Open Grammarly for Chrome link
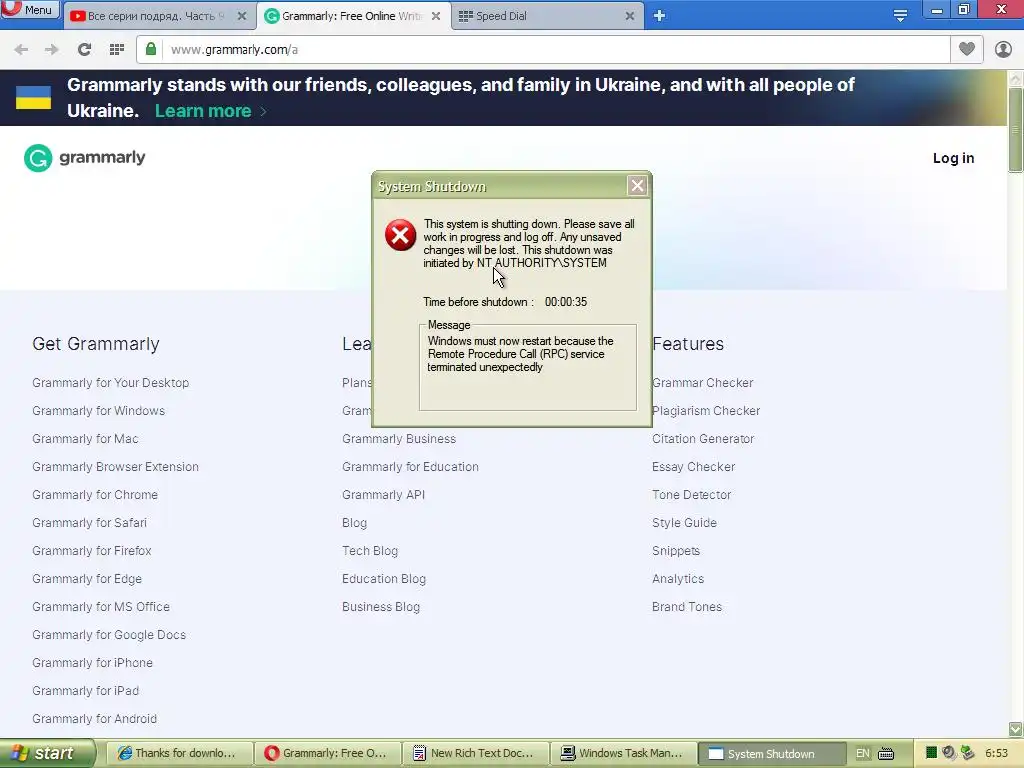1024x768 pixels. coord(95,495)
